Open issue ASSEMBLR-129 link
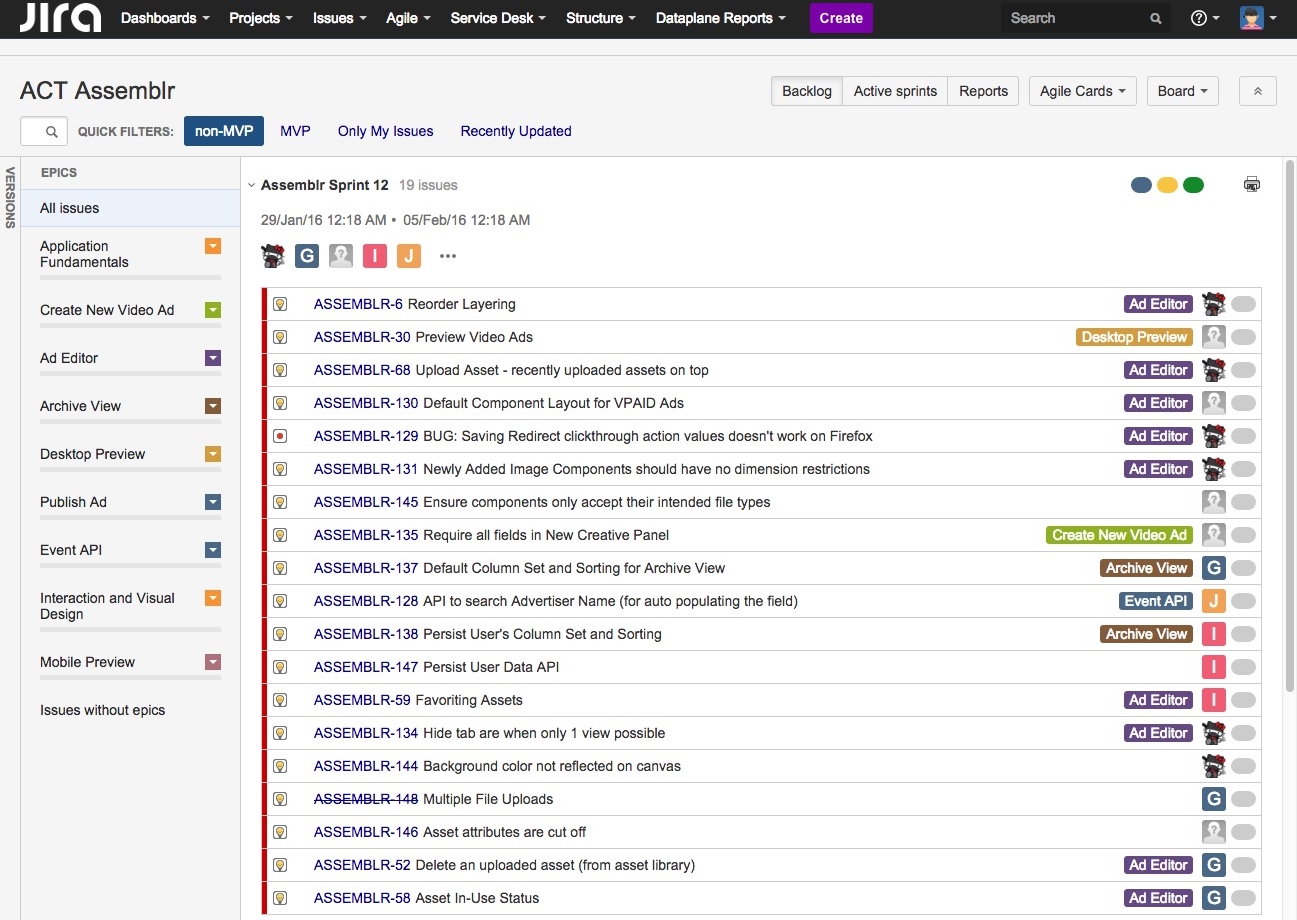 (x=366, y=436)
